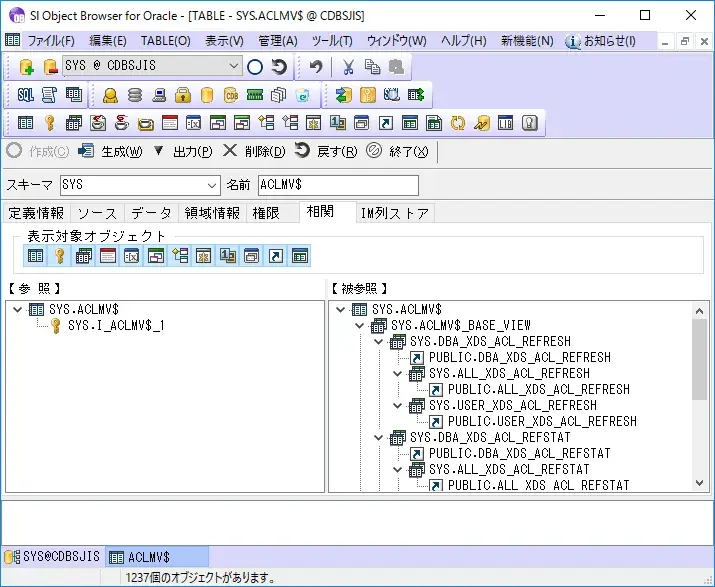Click the 名前 input field containing ACLMV$
The image size is (715, 587).
click(x=337, y=185)
